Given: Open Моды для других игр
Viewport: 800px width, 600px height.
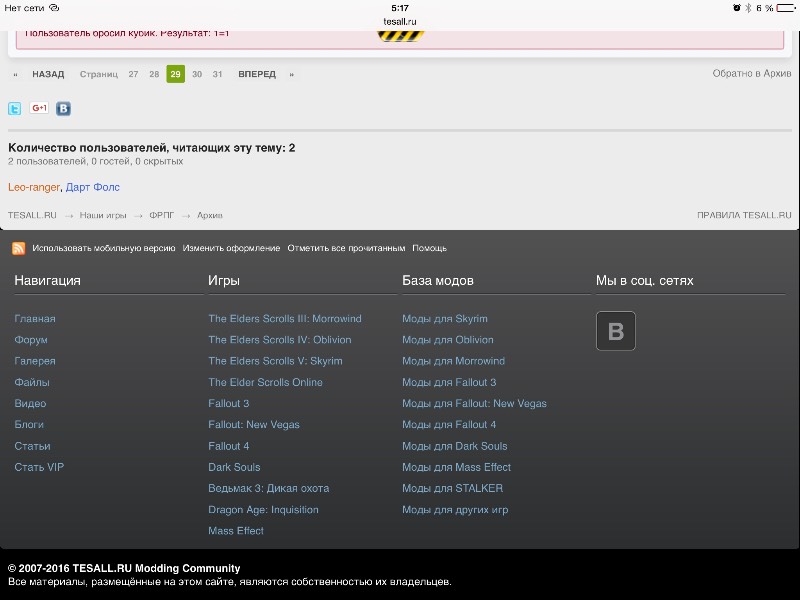Looking at the screenshot, I should point(455,510).
